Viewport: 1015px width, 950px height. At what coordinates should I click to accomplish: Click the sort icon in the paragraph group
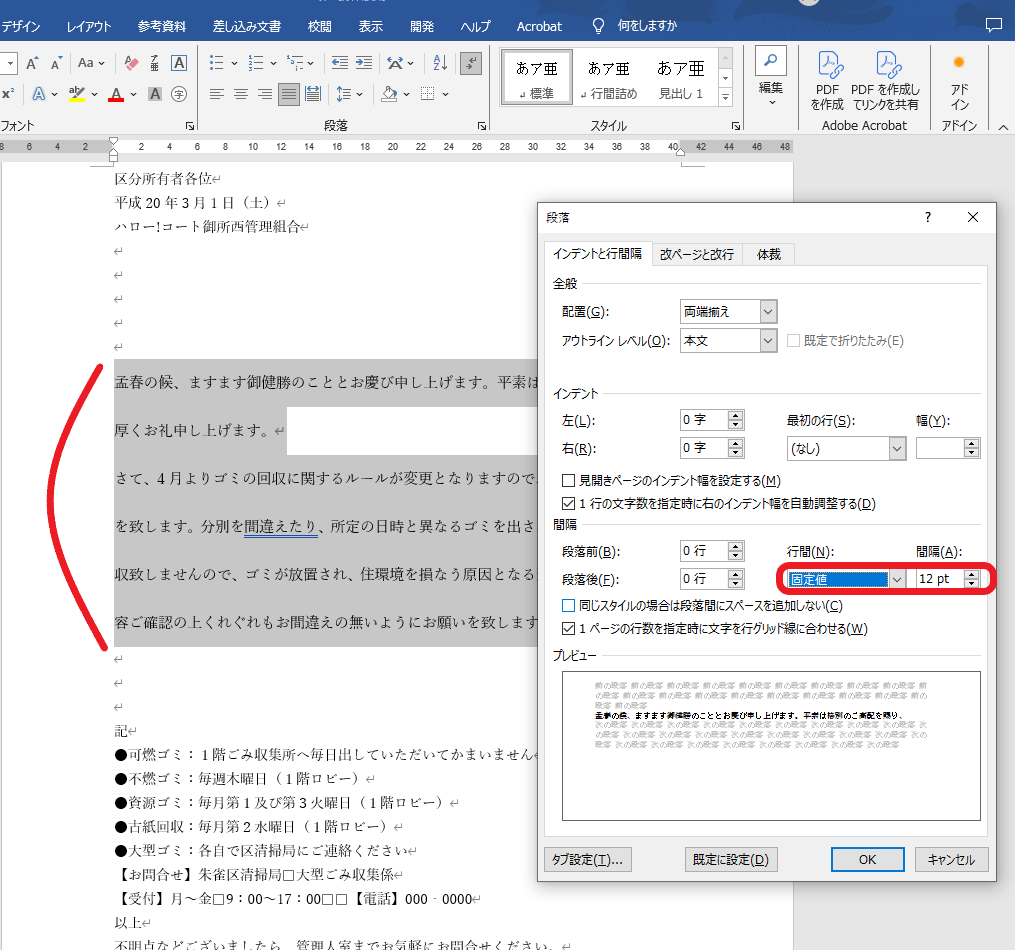click(440, 63)
